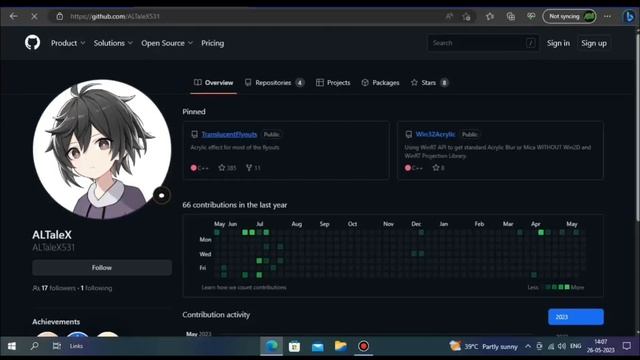
Task: Open the Collections icon in toolbar
Action: 511,16
